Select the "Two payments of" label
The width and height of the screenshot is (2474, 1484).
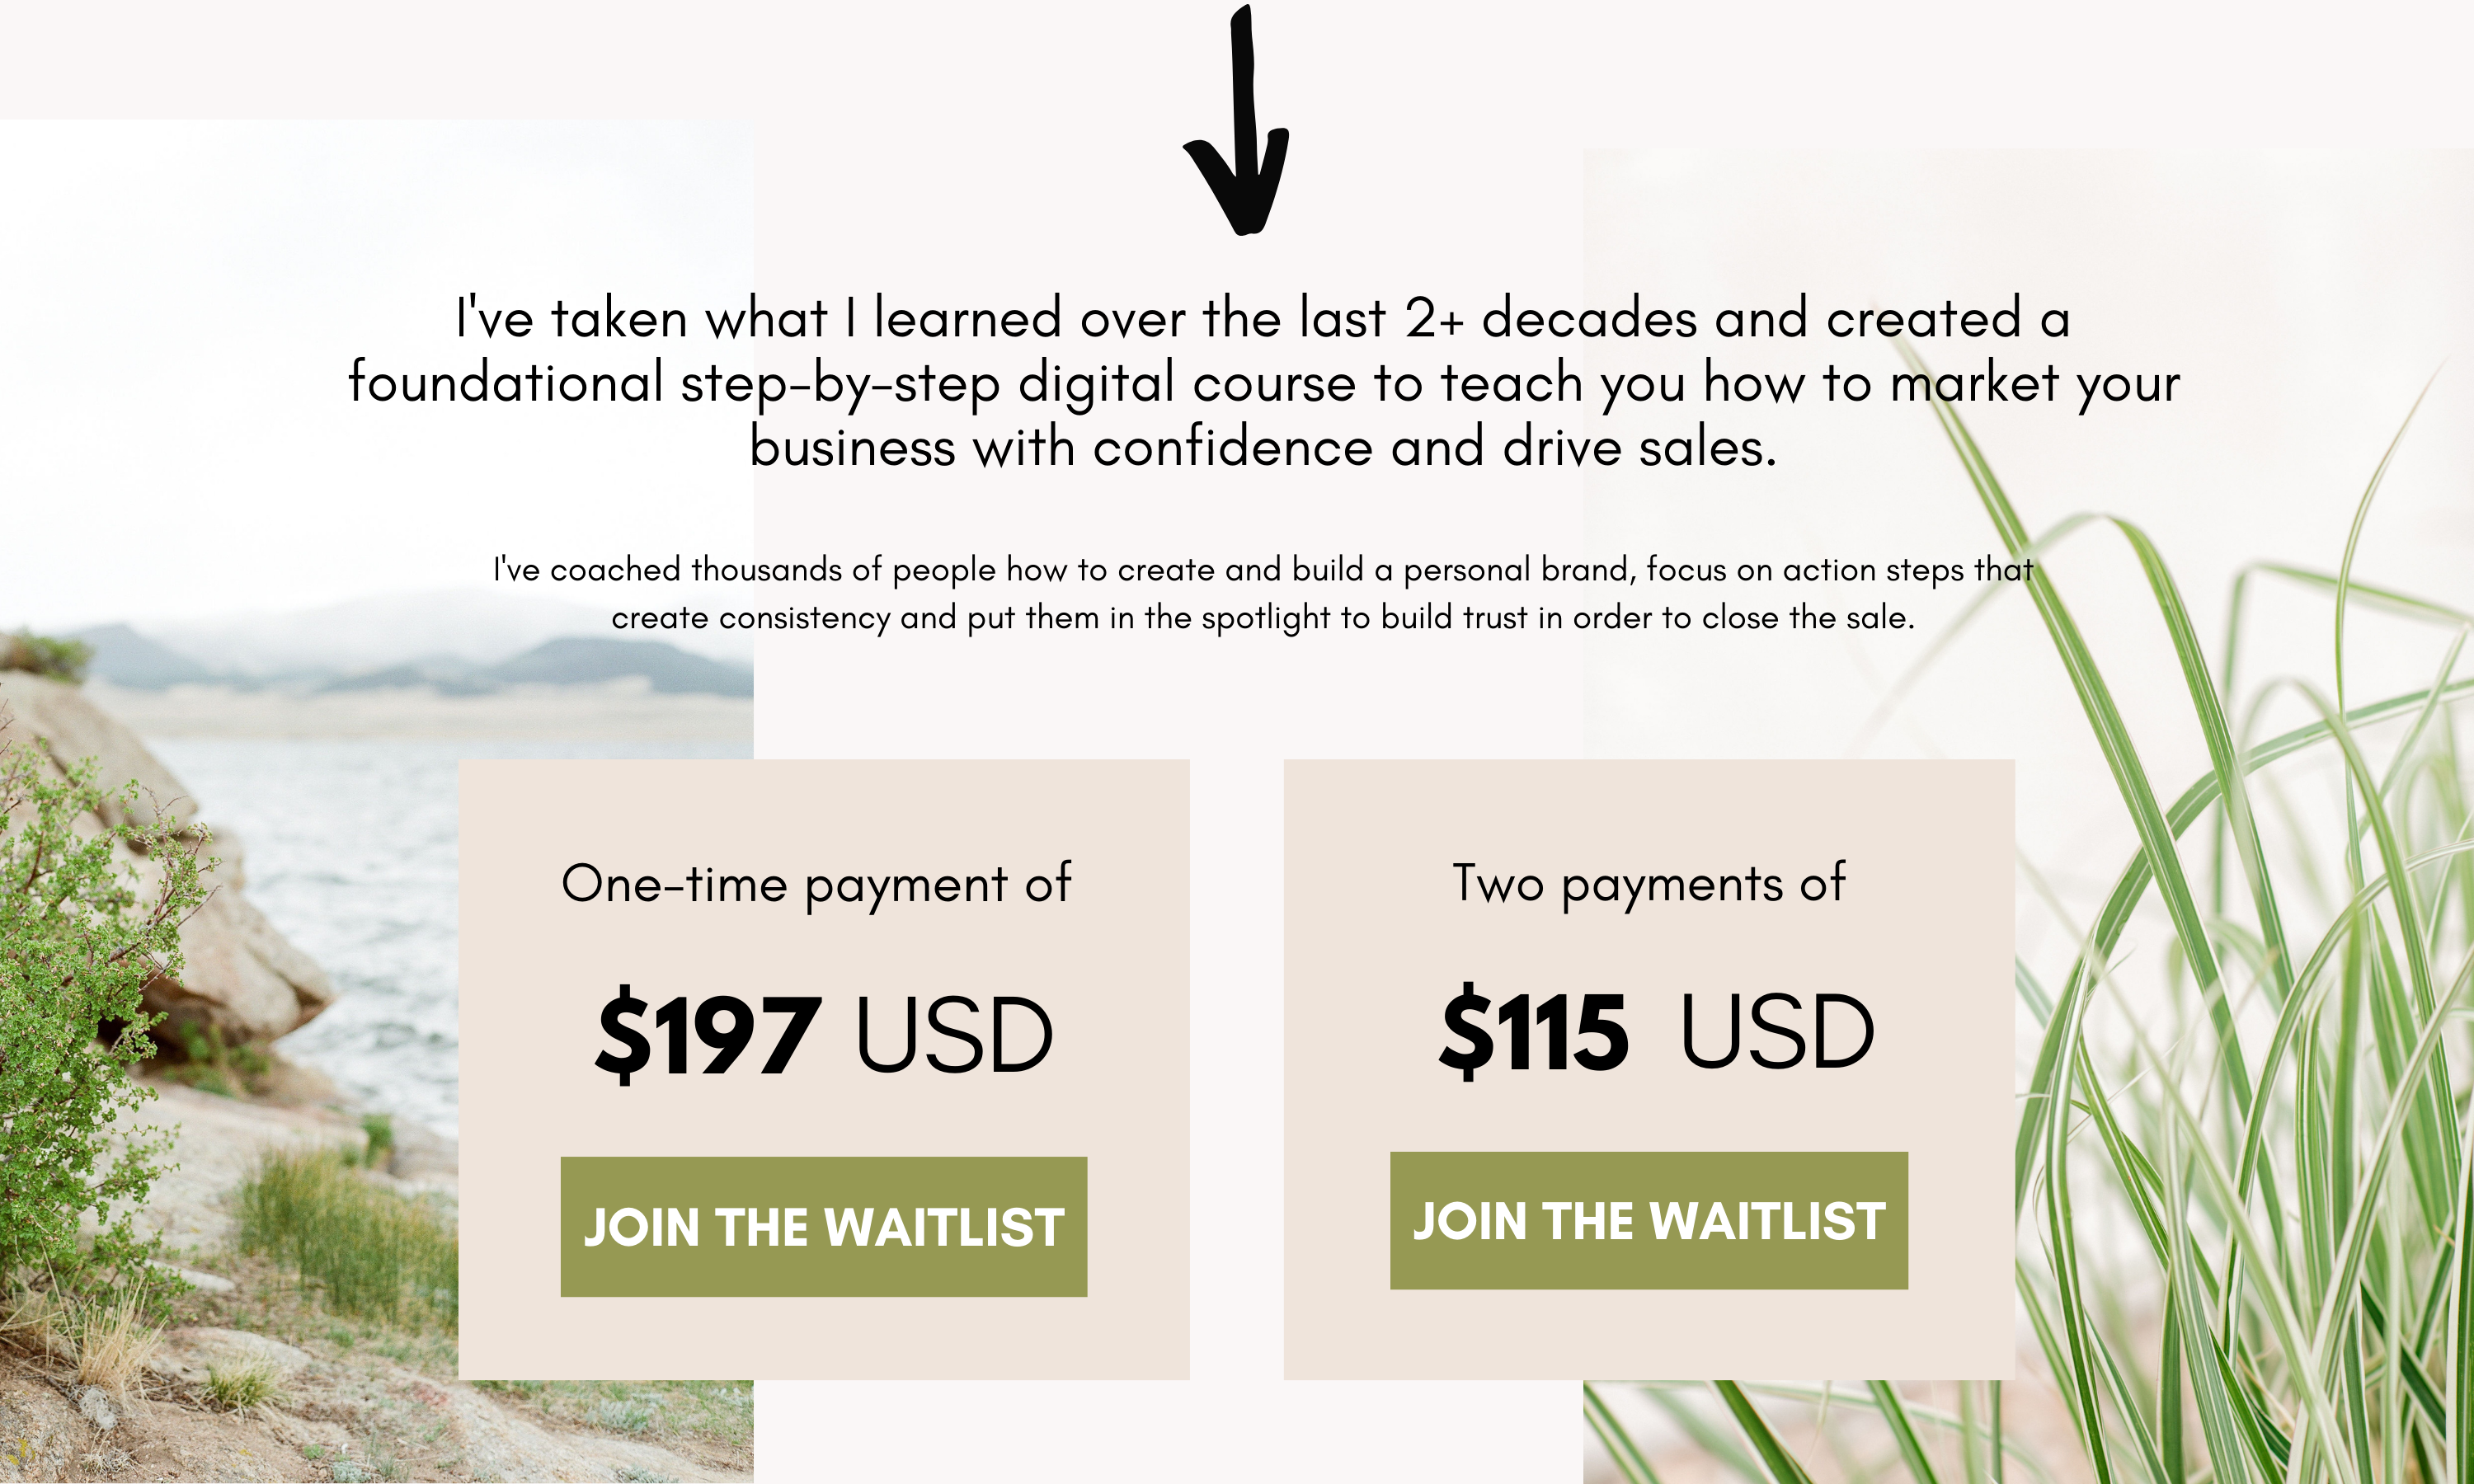click(x=1648, y=883)
